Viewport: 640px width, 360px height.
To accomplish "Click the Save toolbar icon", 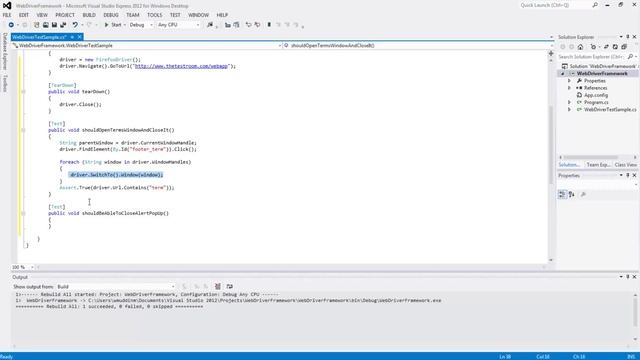I will (54, 25).
